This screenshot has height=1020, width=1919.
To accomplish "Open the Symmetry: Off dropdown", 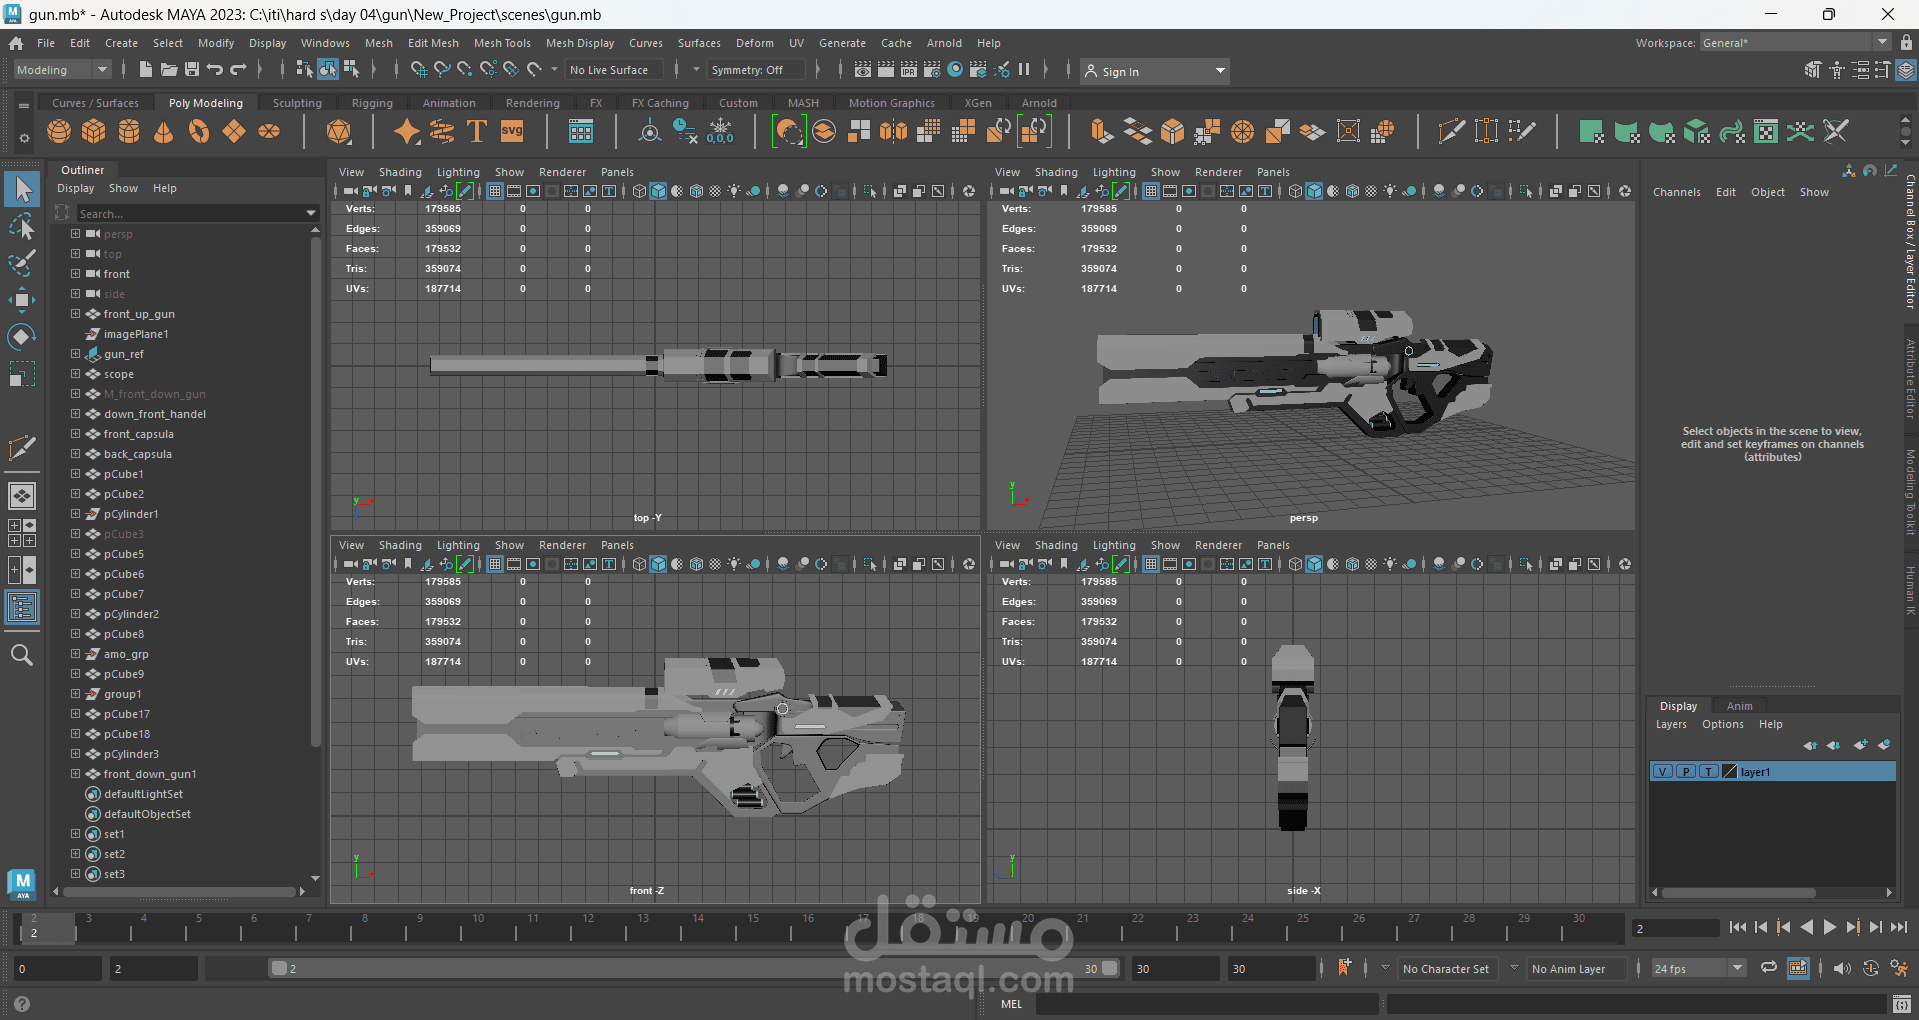I will point(754,70).
